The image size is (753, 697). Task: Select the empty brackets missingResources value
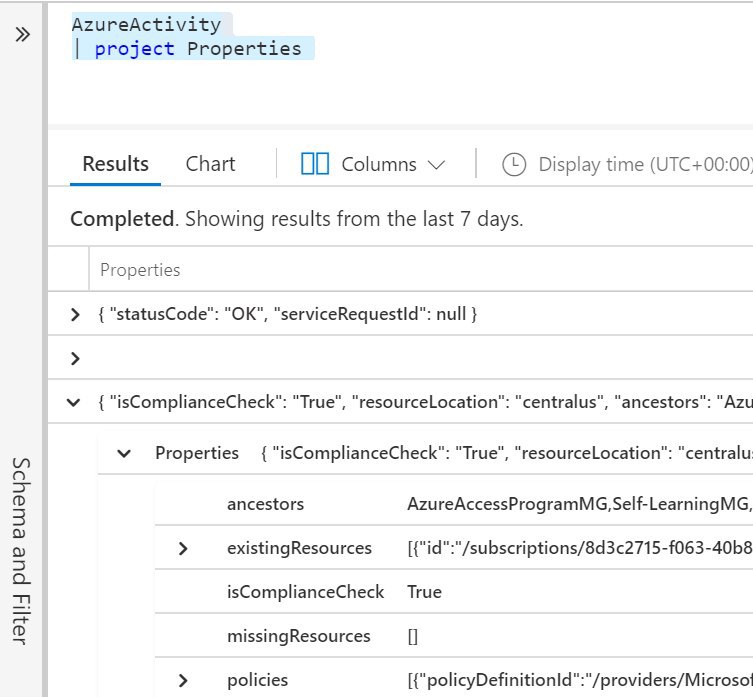[413, 637]
